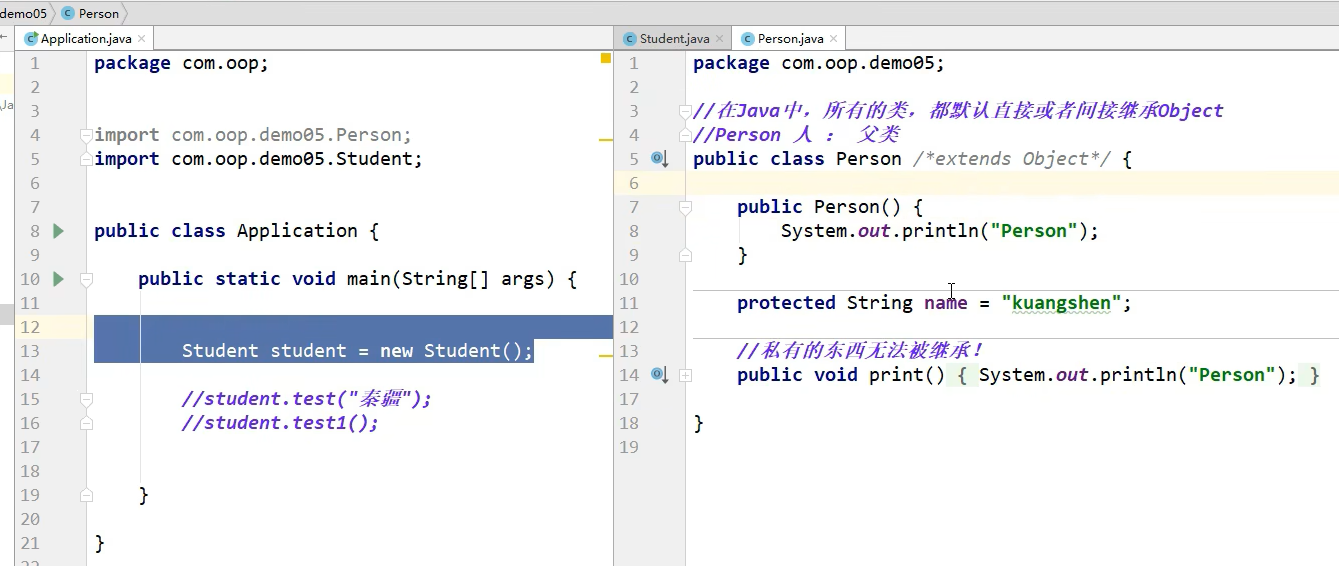
Task: Close the Person.java tab
Action: [x=833, y=39]
